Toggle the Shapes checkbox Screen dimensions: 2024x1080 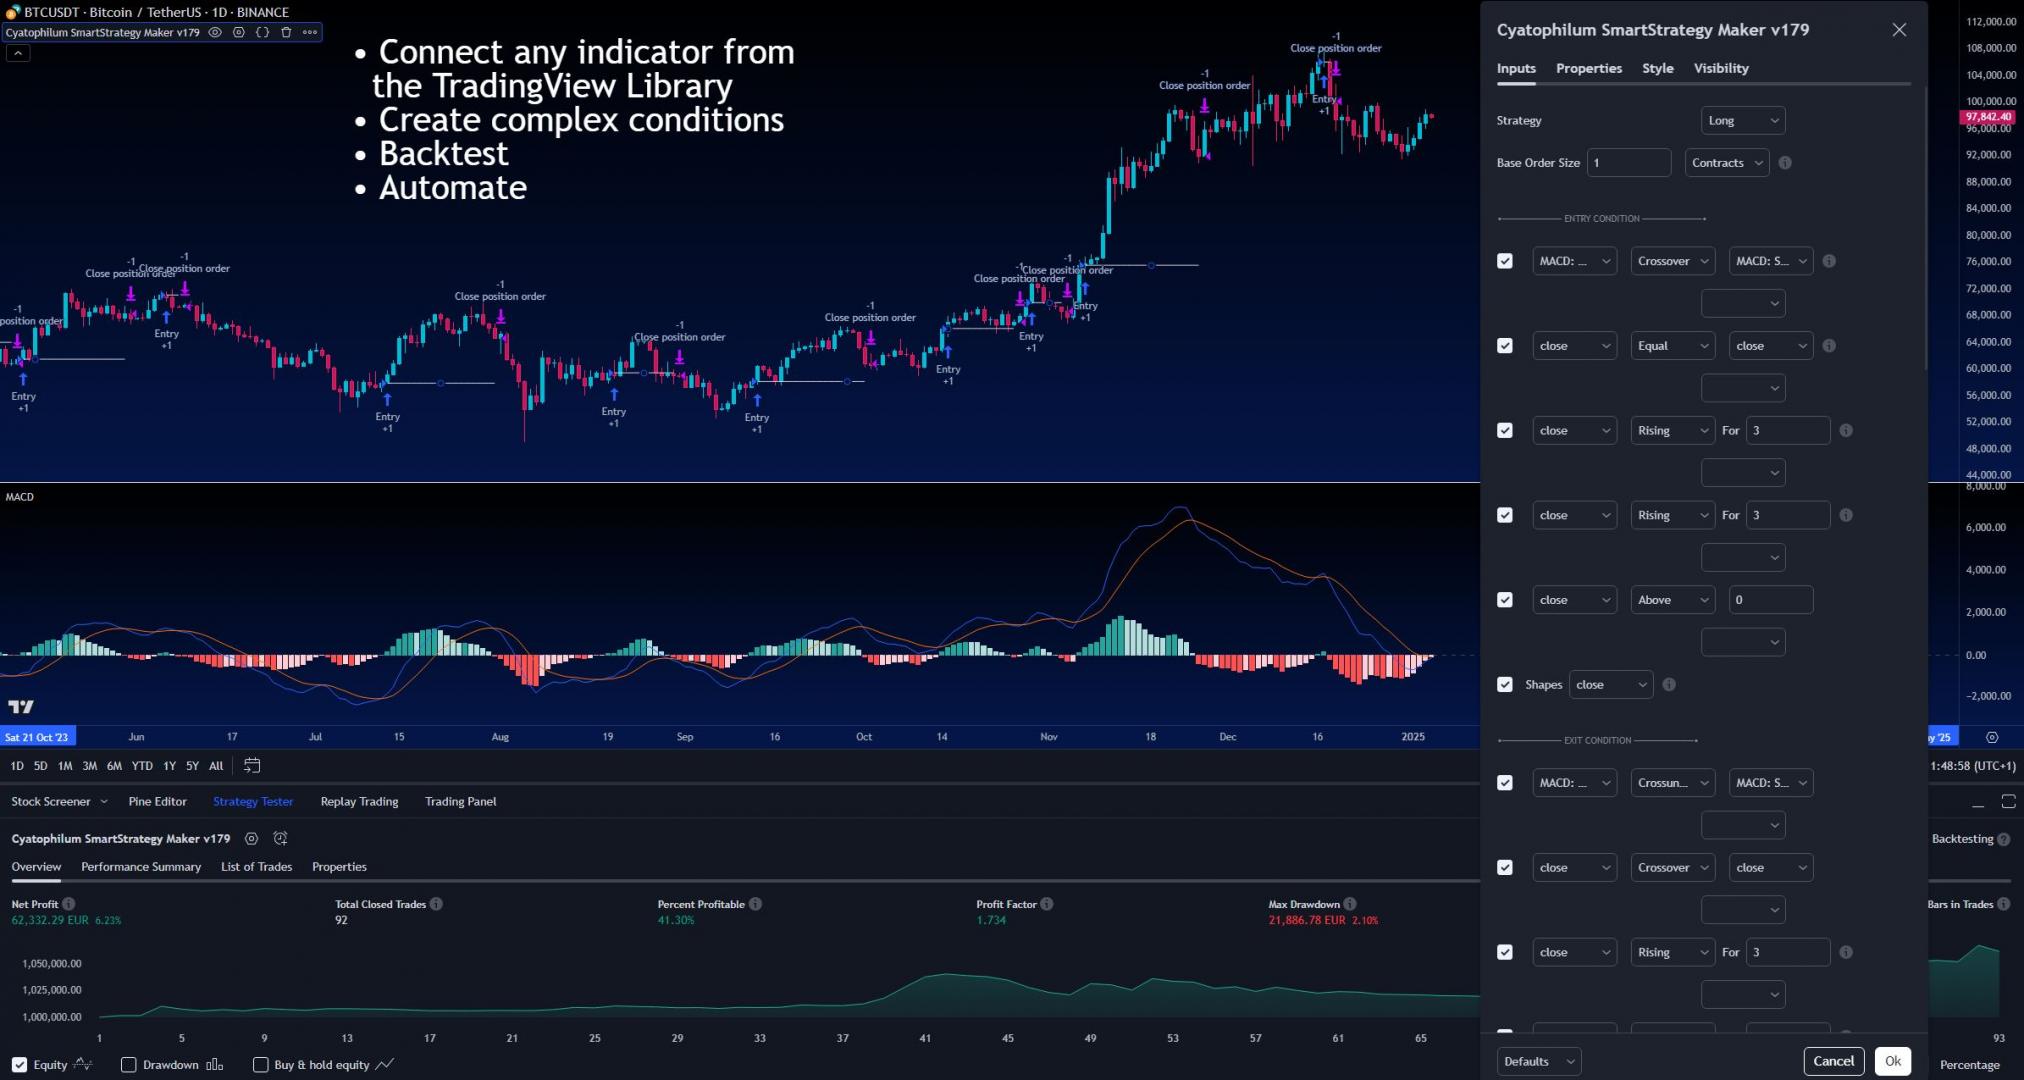[x=1505, y=685]
